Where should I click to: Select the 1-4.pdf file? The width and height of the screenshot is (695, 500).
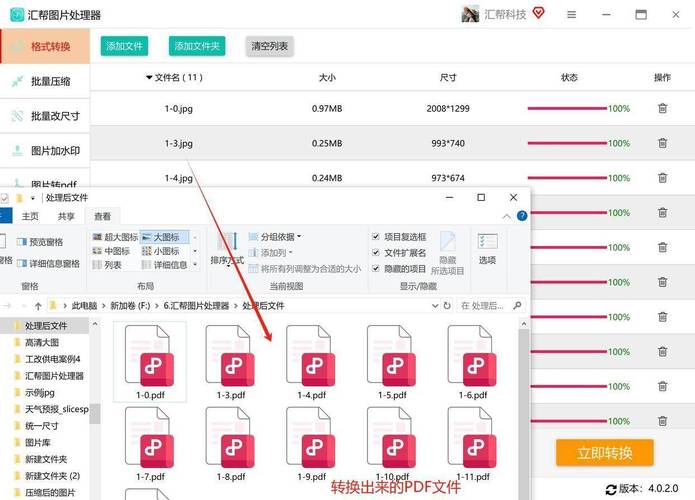tap(312, 362)
